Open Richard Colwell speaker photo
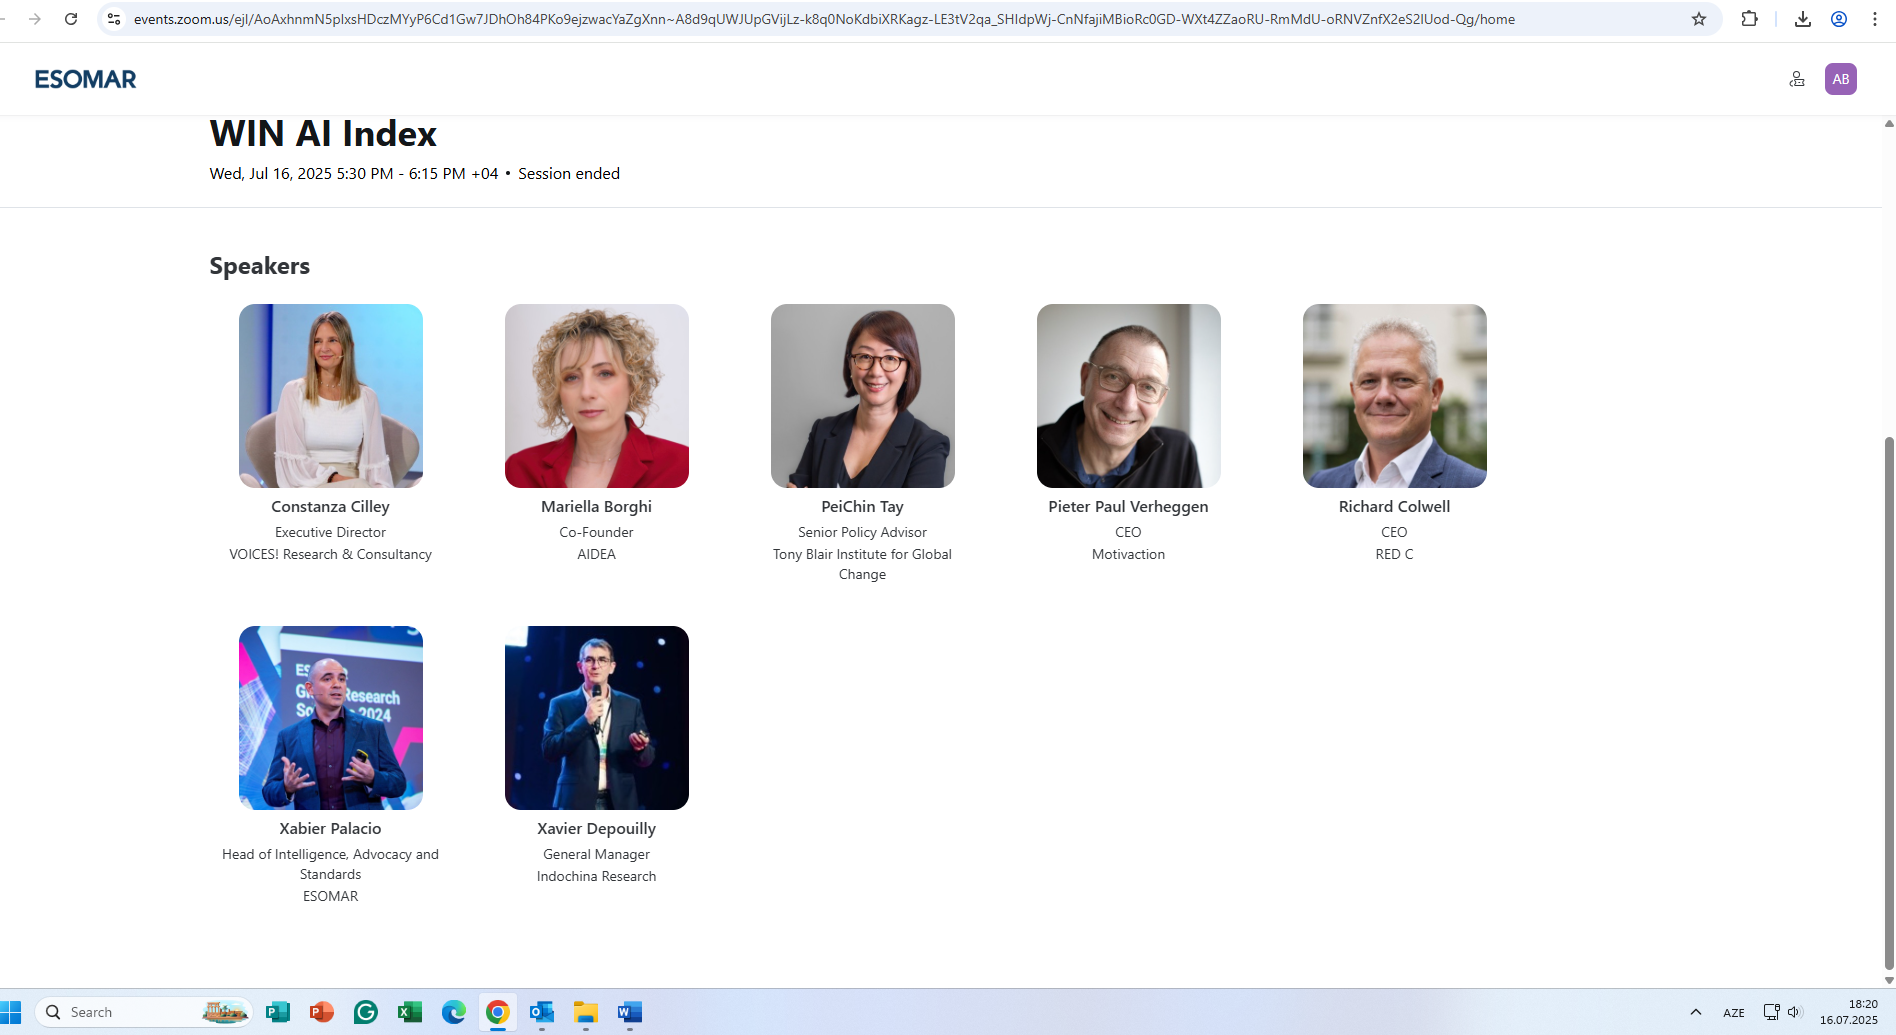The image size is (1896, 1035). coord(1395,396)
